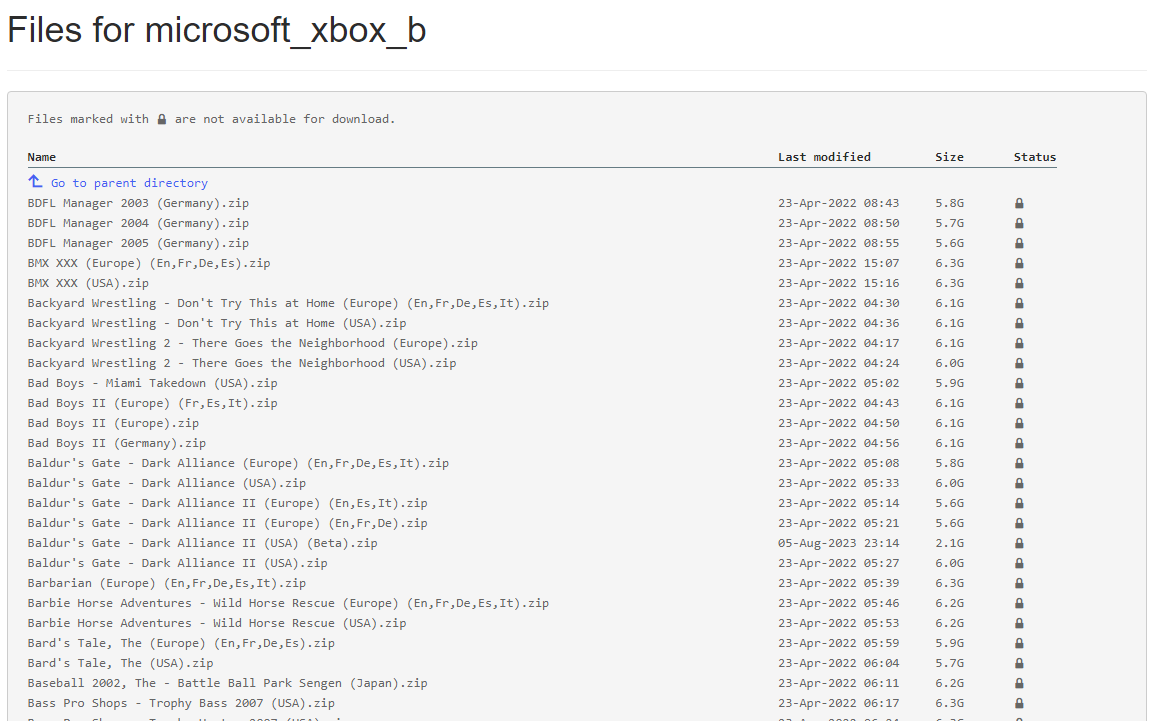Select Baldur's Gate Dark Alliance II (En,Fr,De) name
This screenshot has height=721, width=1150.
click(228, 523)
